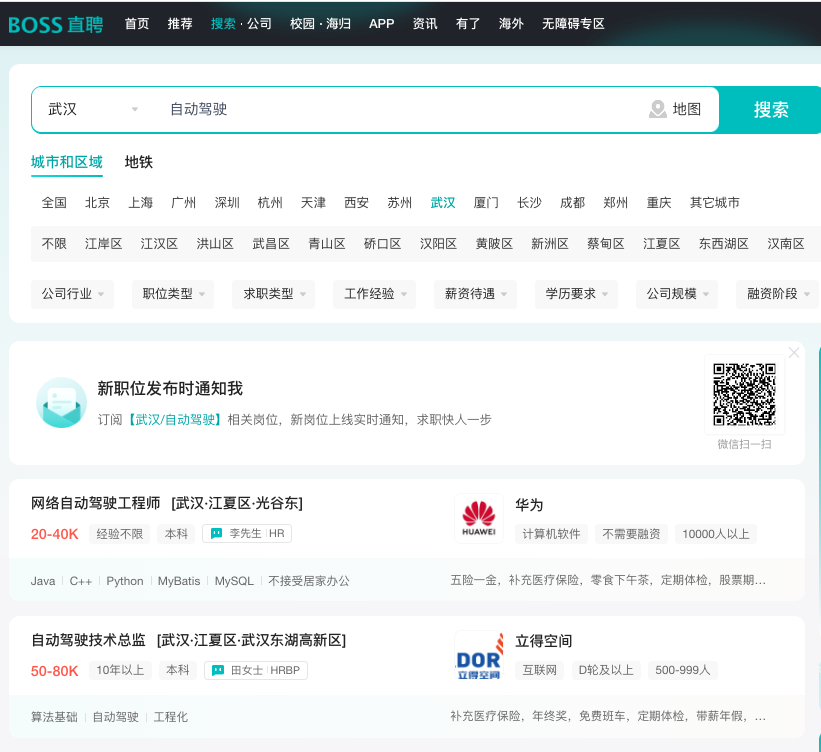821x752 pixels.
Task: Open the 立得空间 company page
Action: [x=543, y=641]
